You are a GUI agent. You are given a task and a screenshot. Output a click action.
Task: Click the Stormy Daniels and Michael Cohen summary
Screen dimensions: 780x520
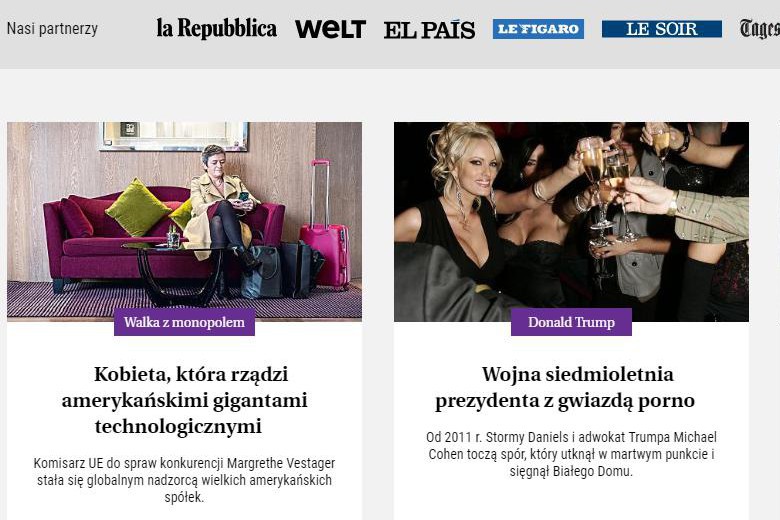(571, 454)
